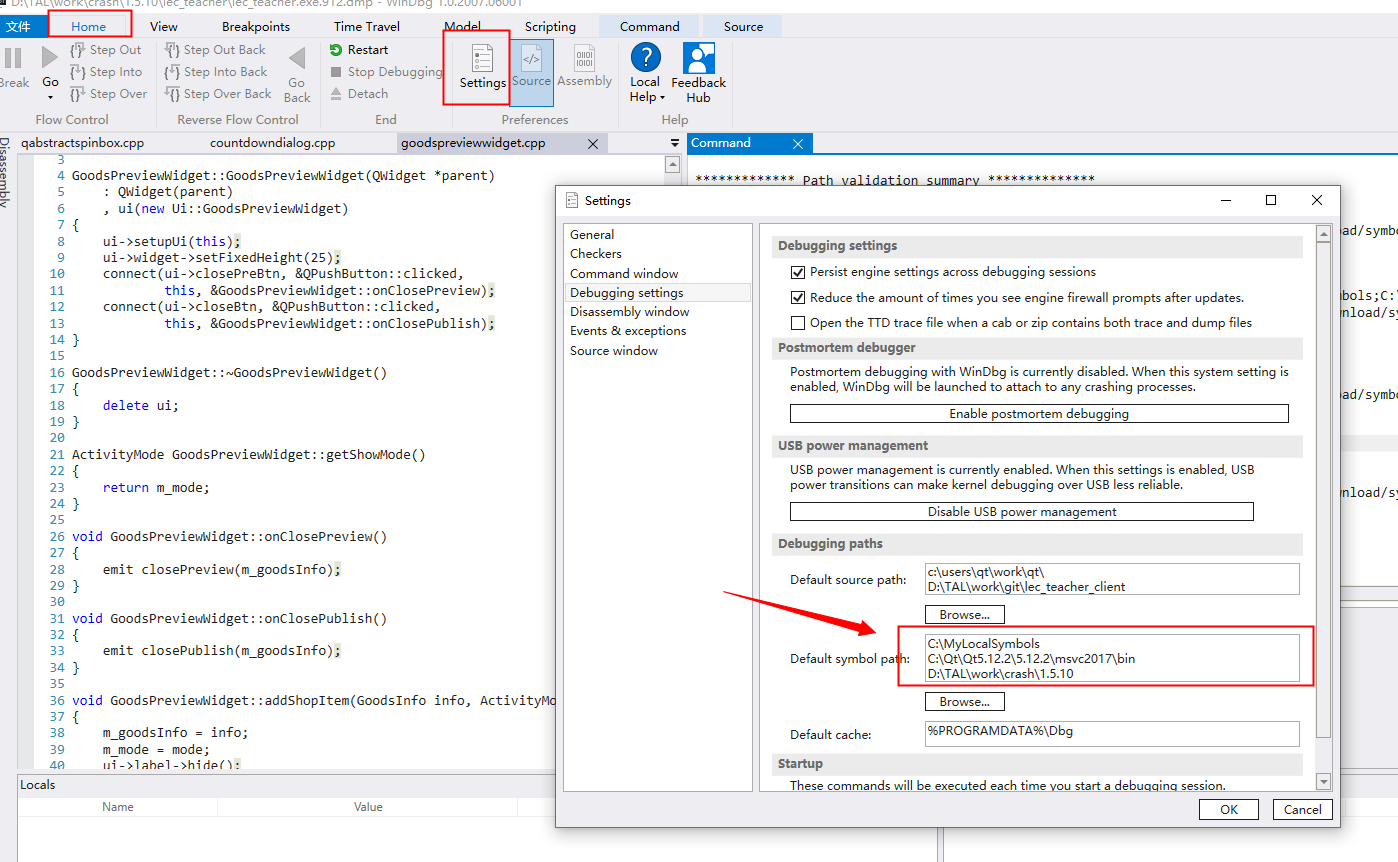Click the Value column header in Locals
The image size is (1398, 862).
[x=368, y=807]
